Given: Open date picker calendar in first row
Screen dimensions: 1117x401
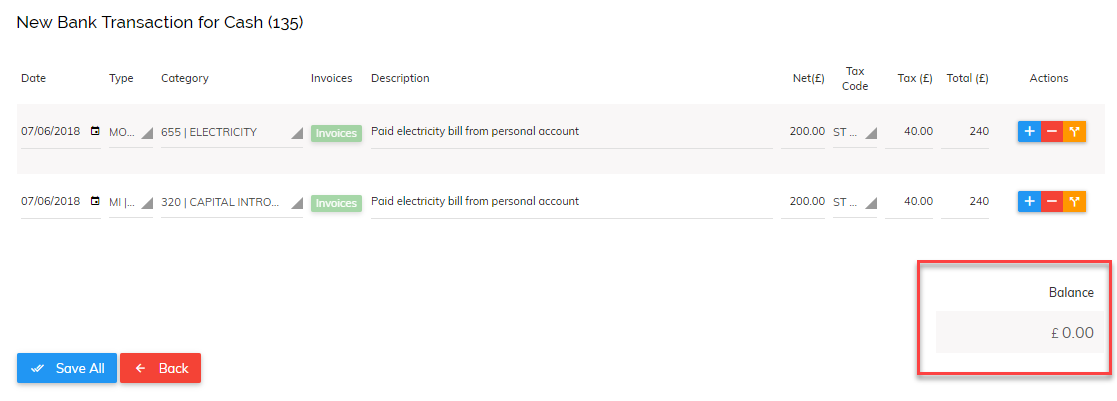Looking at the screenshot, I should [95, 131].
